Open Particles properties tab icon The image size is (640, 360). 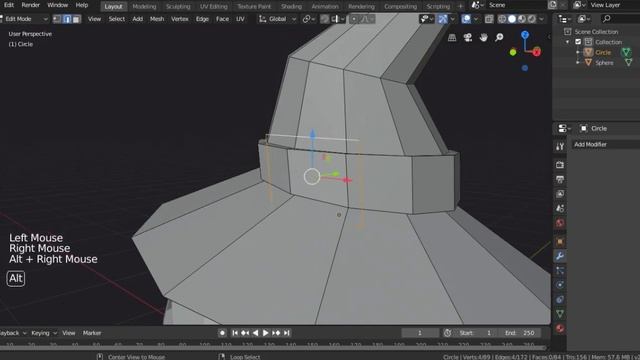pos(560,270)
